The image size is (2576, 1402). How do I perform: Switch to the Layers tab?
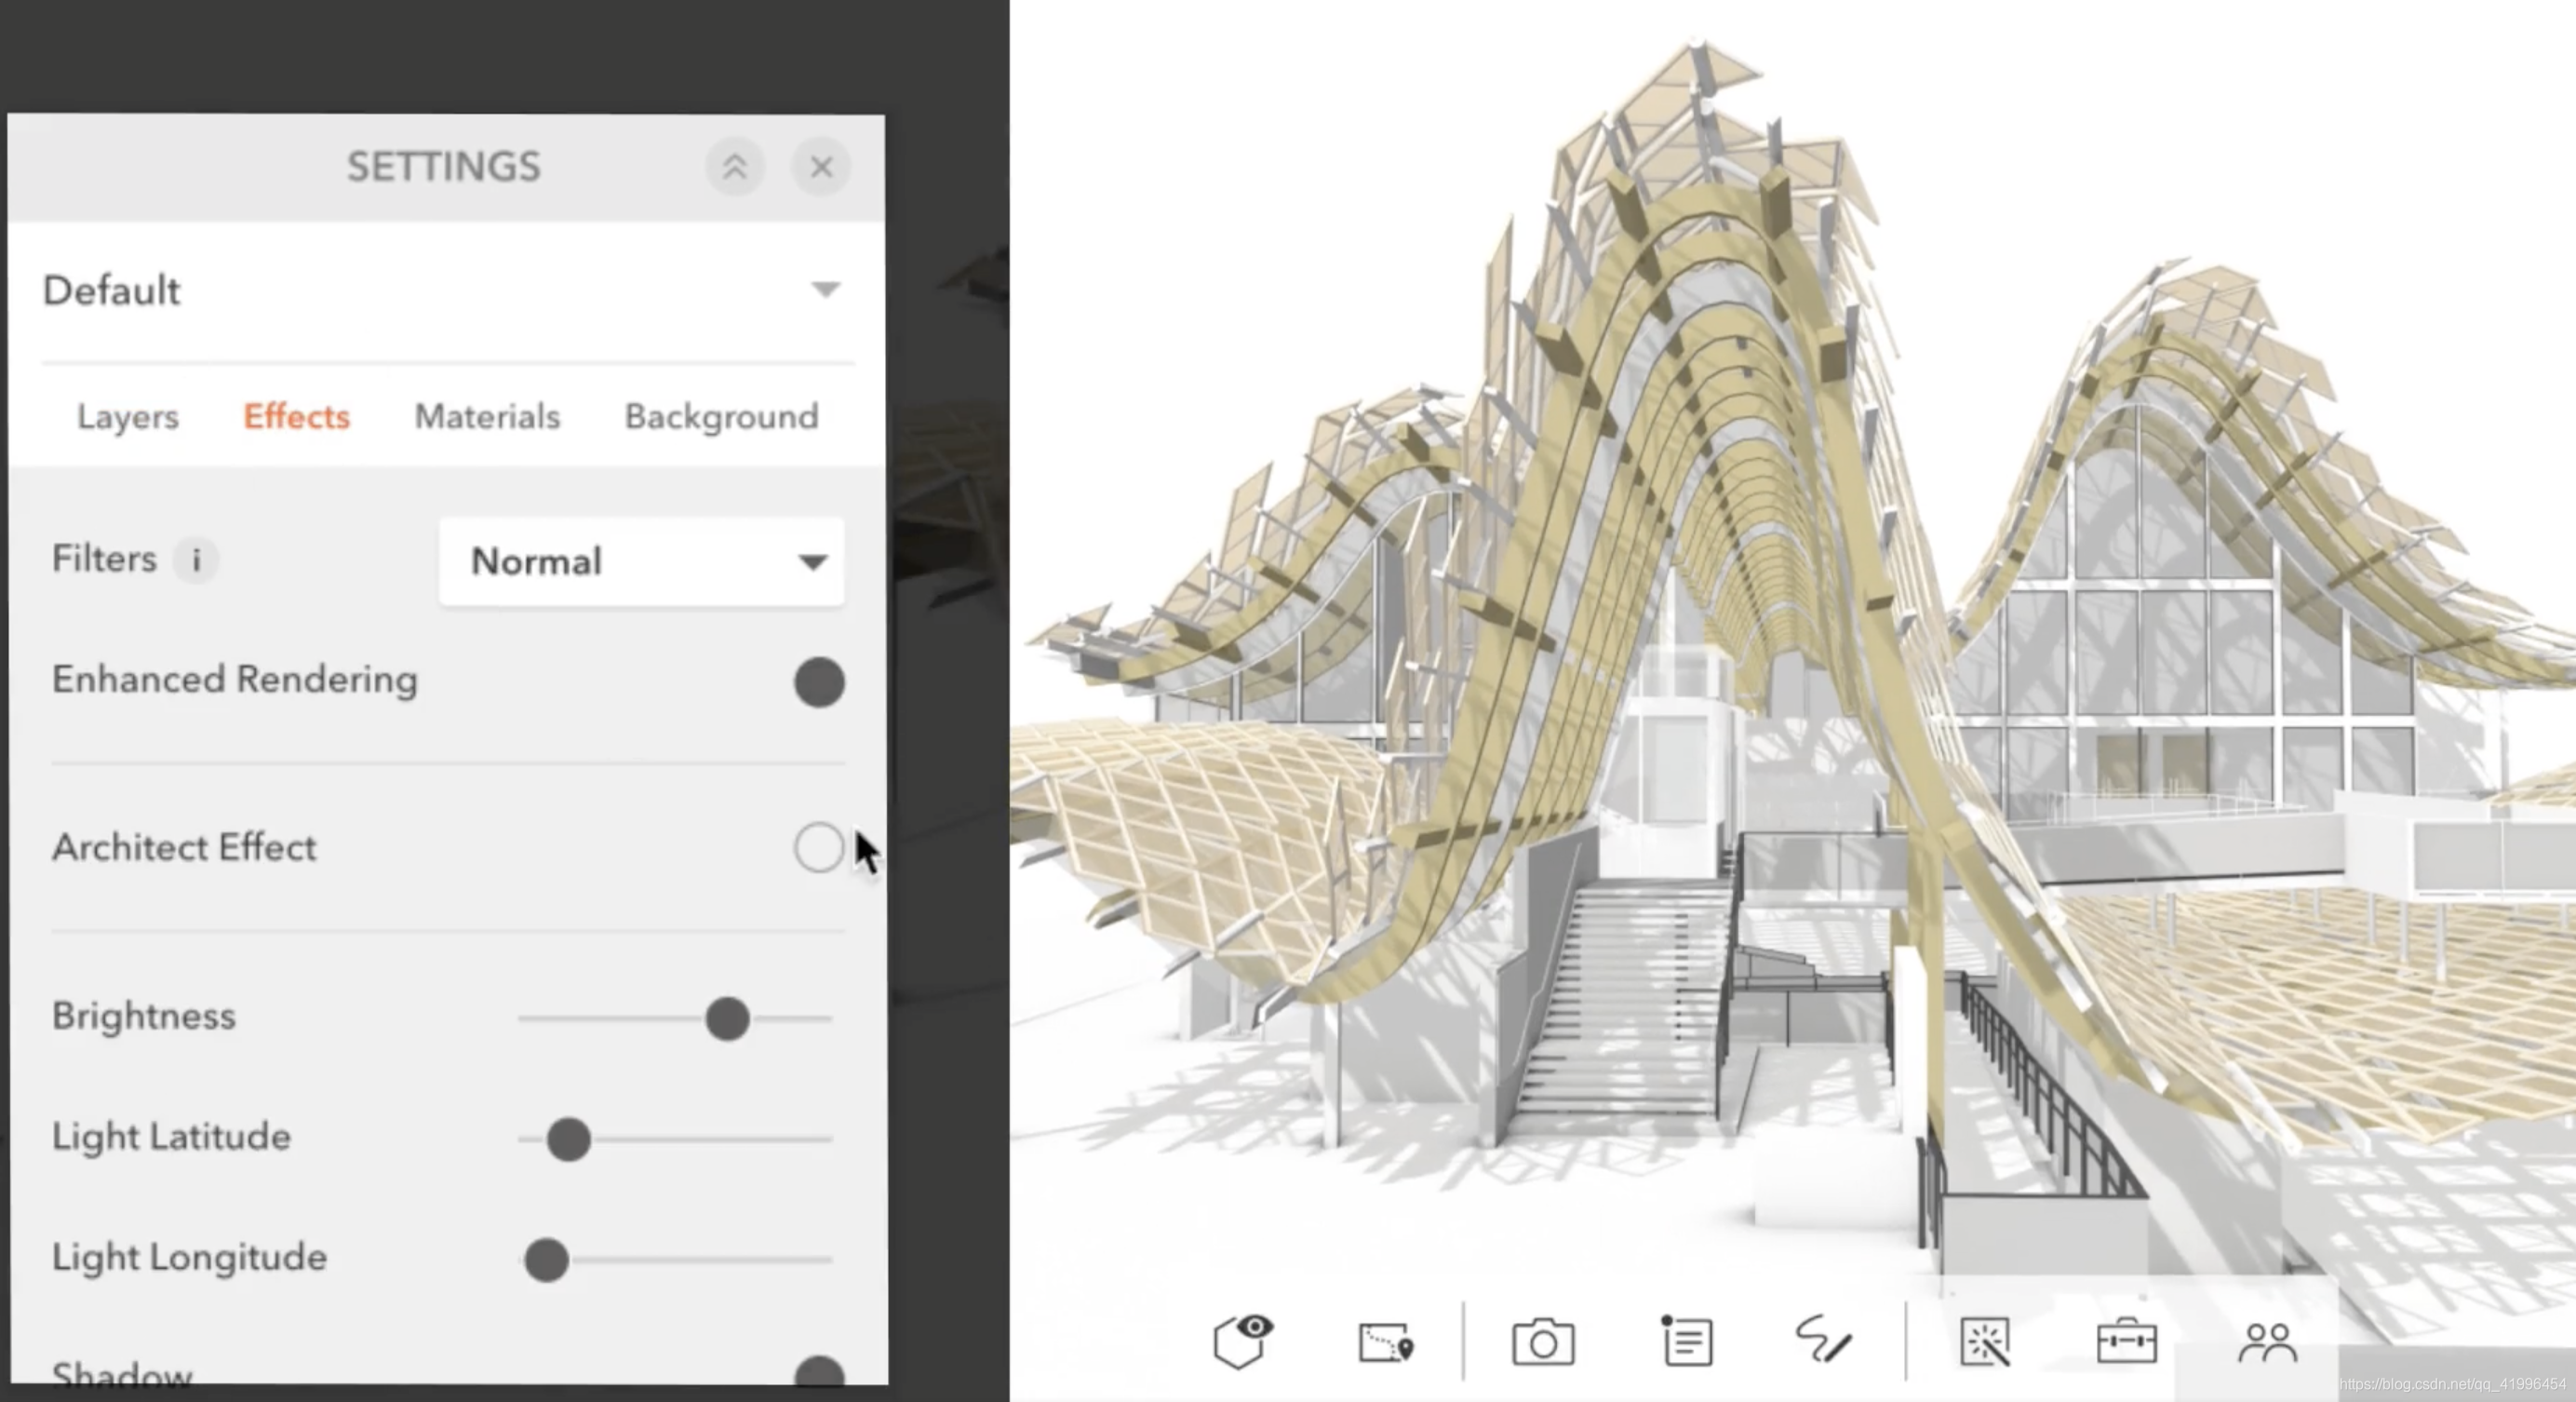click(128, 416)
